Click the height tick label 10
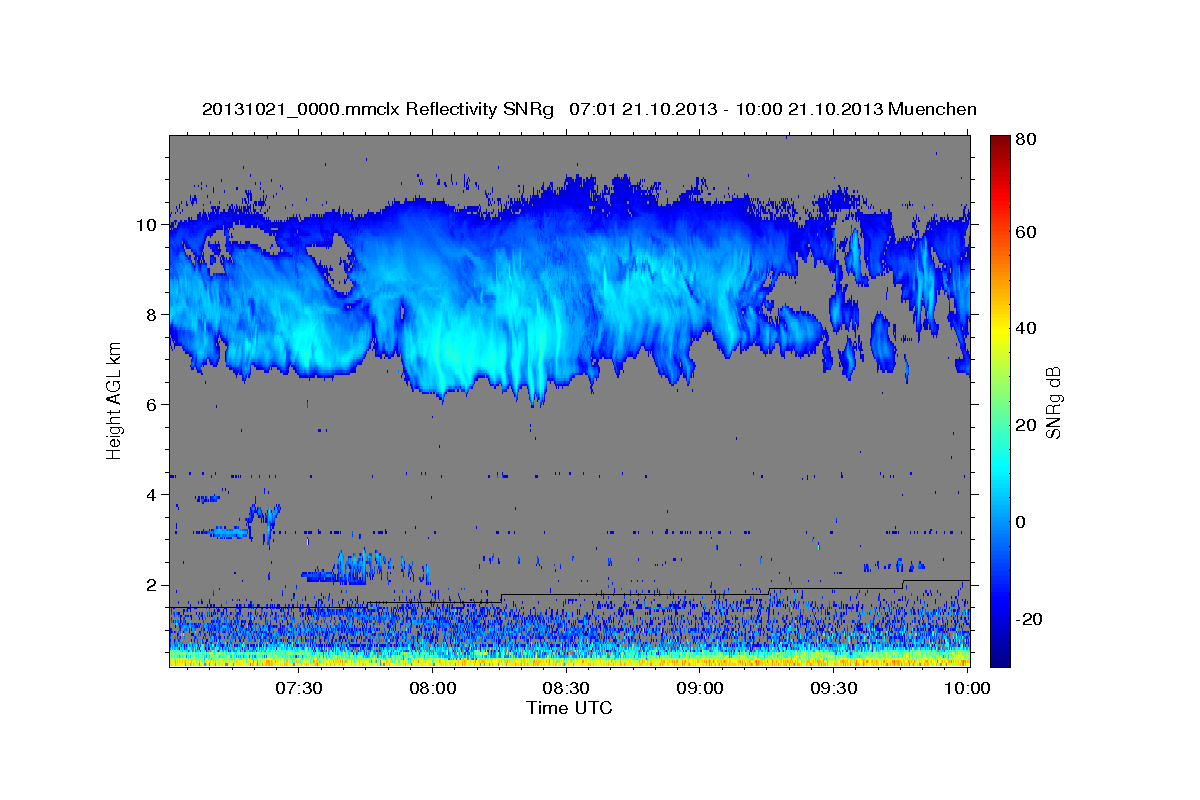Viewport: 1200px width, 800px height. [x=148, y=225]
